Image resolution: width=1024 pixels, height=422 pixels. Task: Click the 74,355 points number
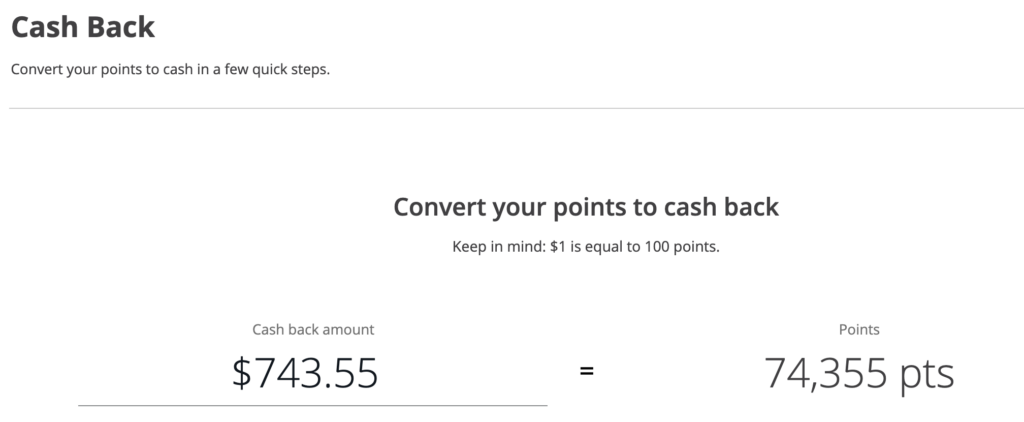[824, 373]
